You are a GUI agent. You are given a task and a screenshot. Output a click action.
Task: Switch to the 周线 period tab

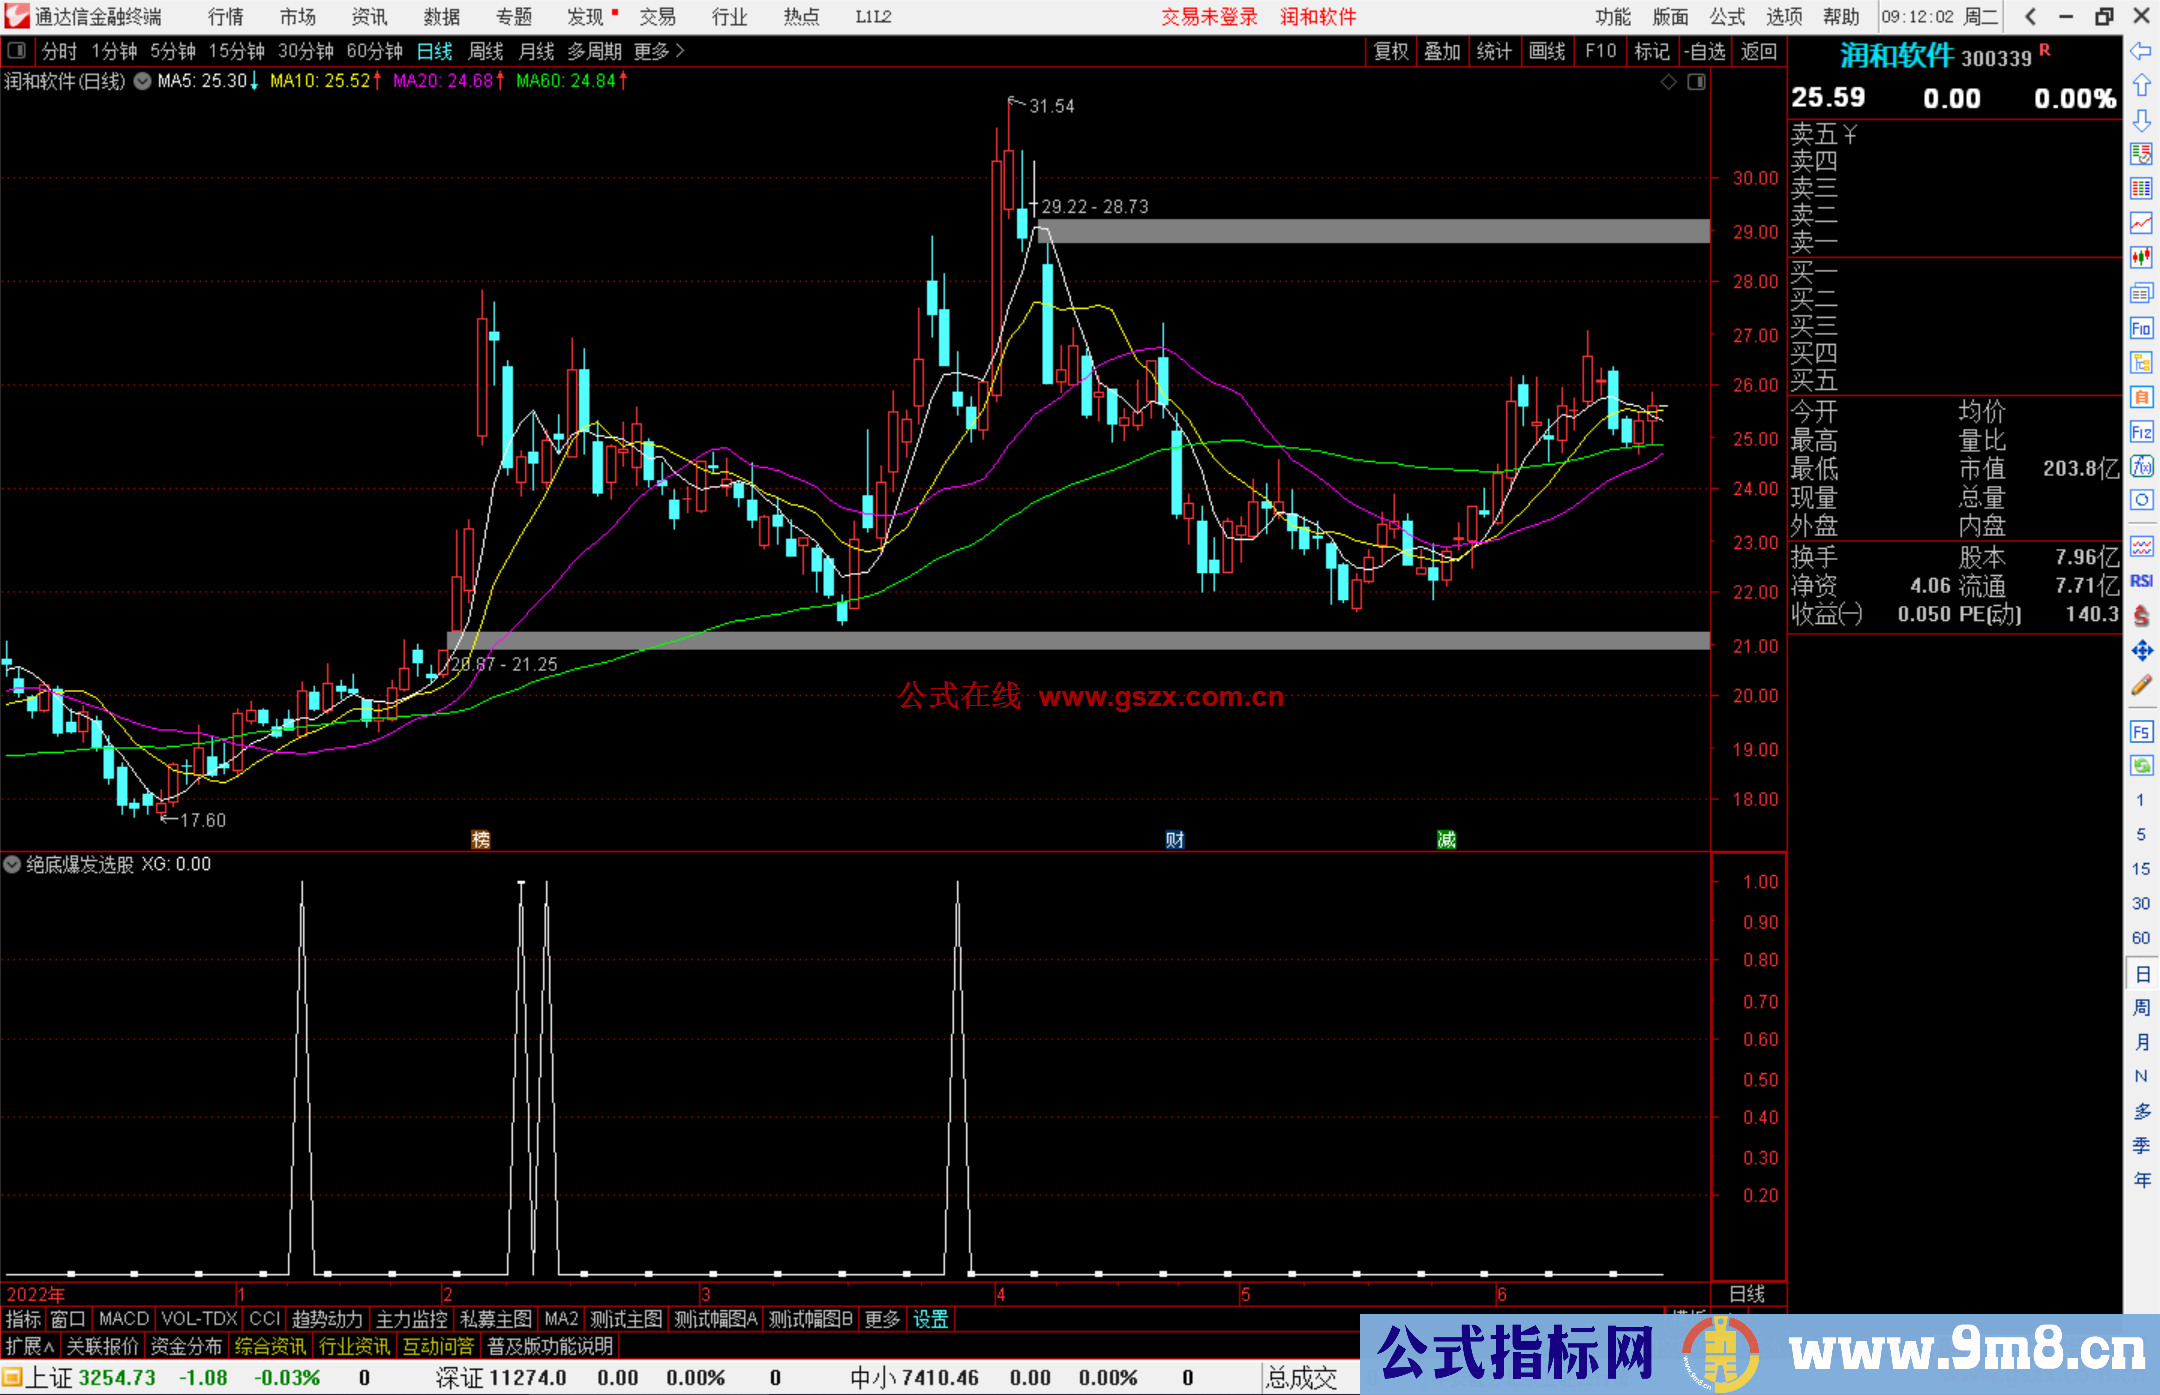[486, 51]
